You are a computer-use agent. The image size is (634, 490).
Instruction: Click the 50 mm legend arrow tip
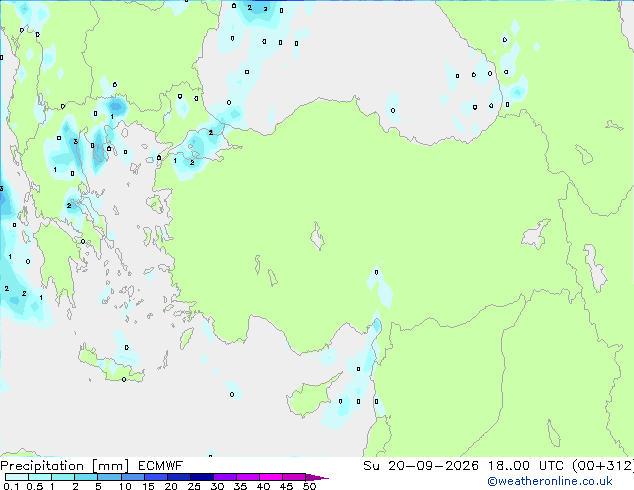(x=317, y=477)
